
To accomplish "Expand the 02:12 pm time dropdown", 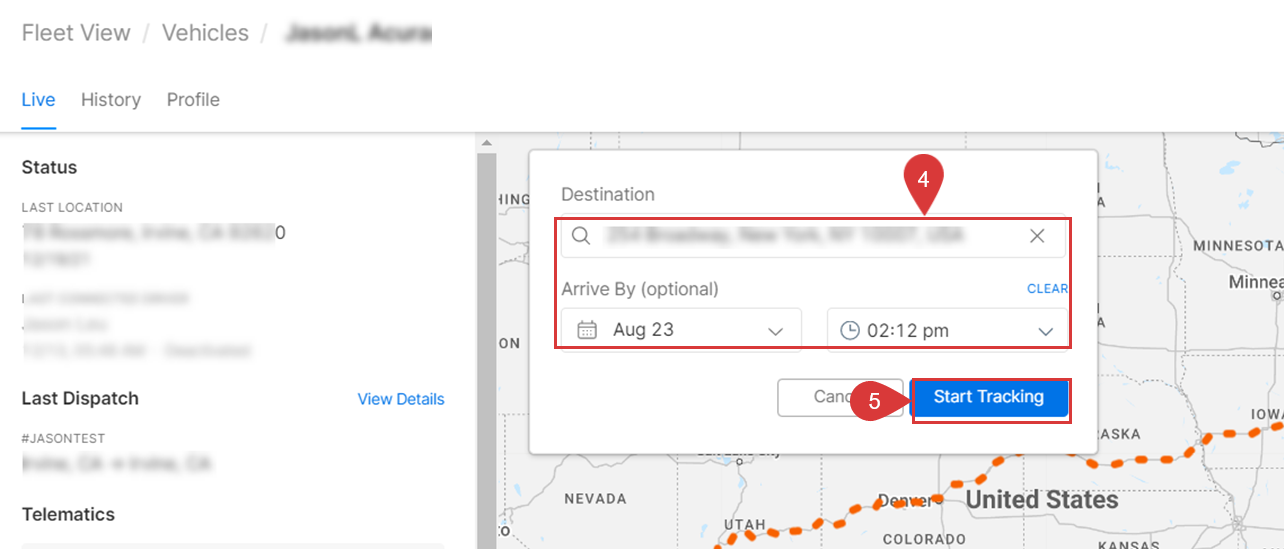I will pos(1046,331).
